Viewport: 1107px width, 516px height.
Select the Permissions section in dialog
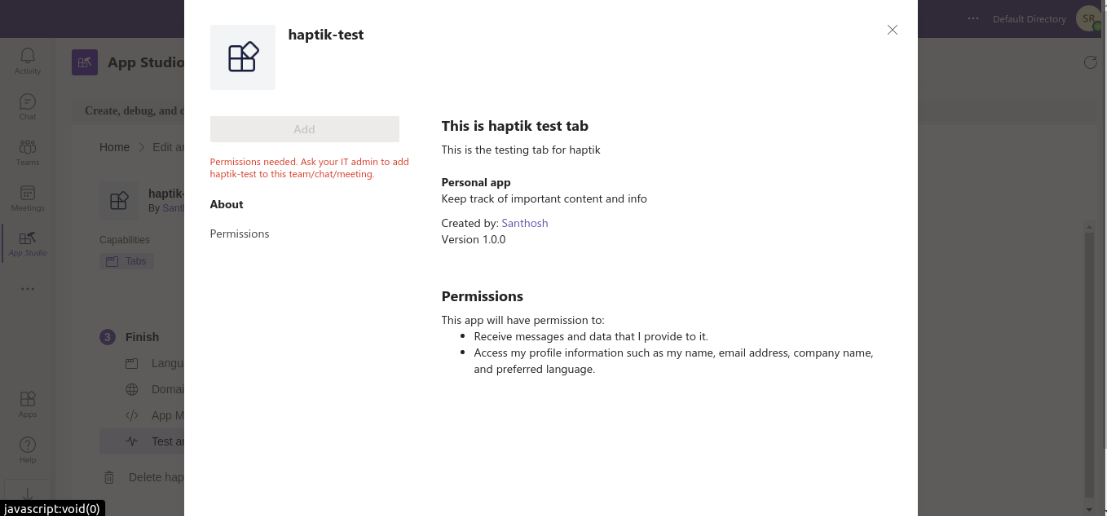239,234
